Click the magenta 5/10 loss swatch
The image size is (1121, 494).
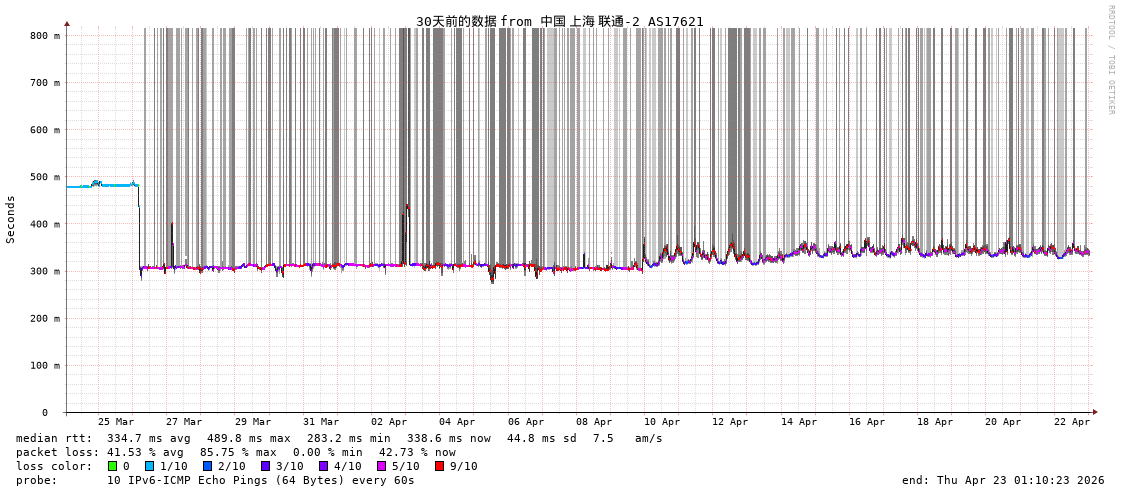[382, 466]
